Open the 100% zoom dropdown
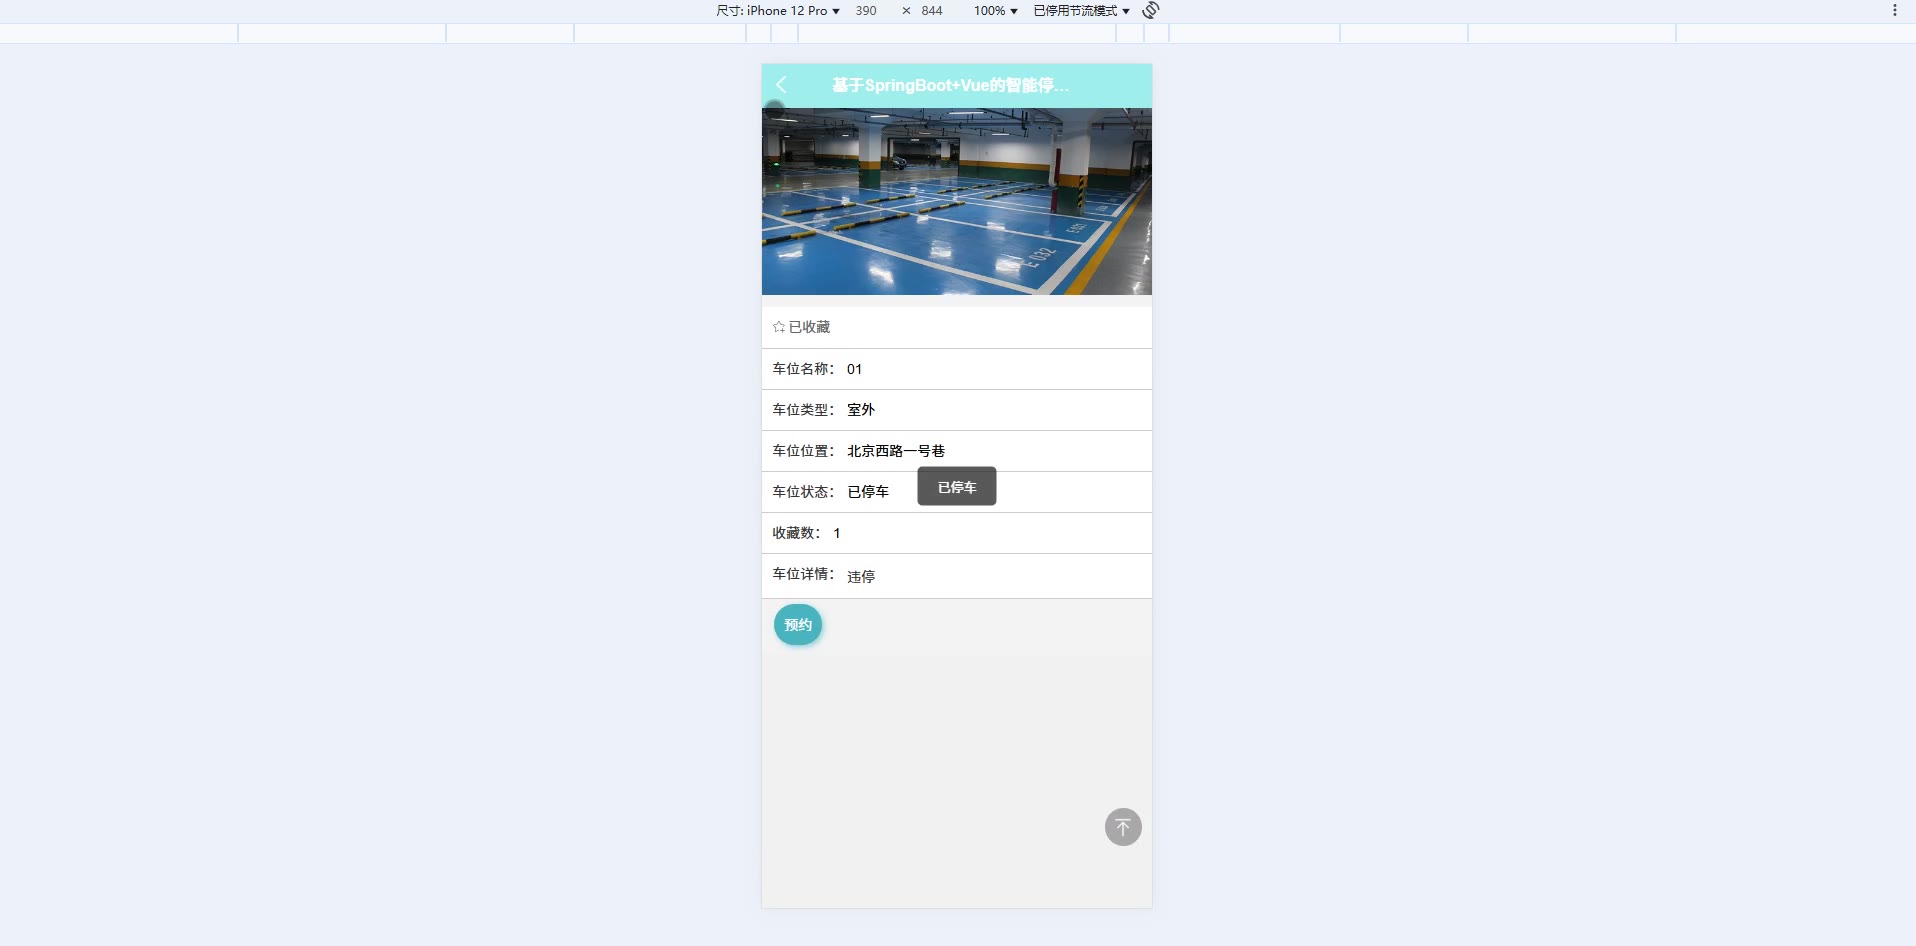1916x946 pixels. 995,10
